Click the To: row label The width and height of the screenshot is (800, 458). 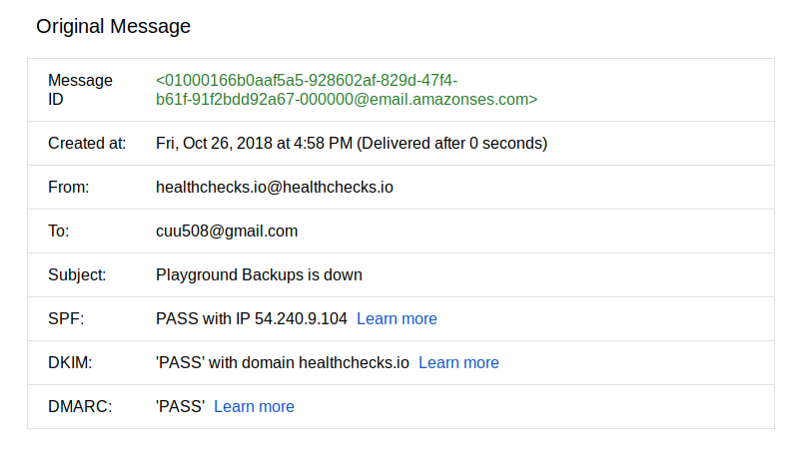(x=59, y=231)
